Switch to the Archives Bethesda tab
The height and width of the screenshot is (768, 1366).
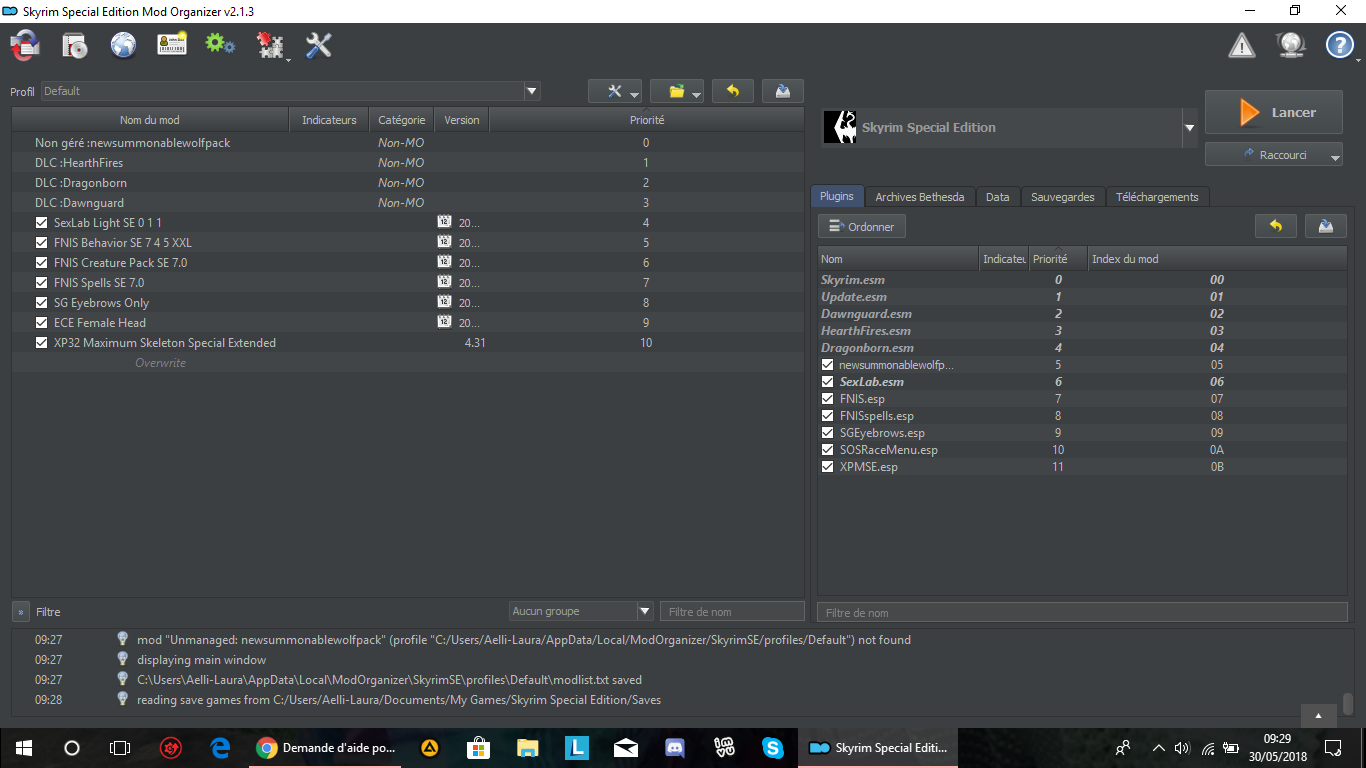919,197
